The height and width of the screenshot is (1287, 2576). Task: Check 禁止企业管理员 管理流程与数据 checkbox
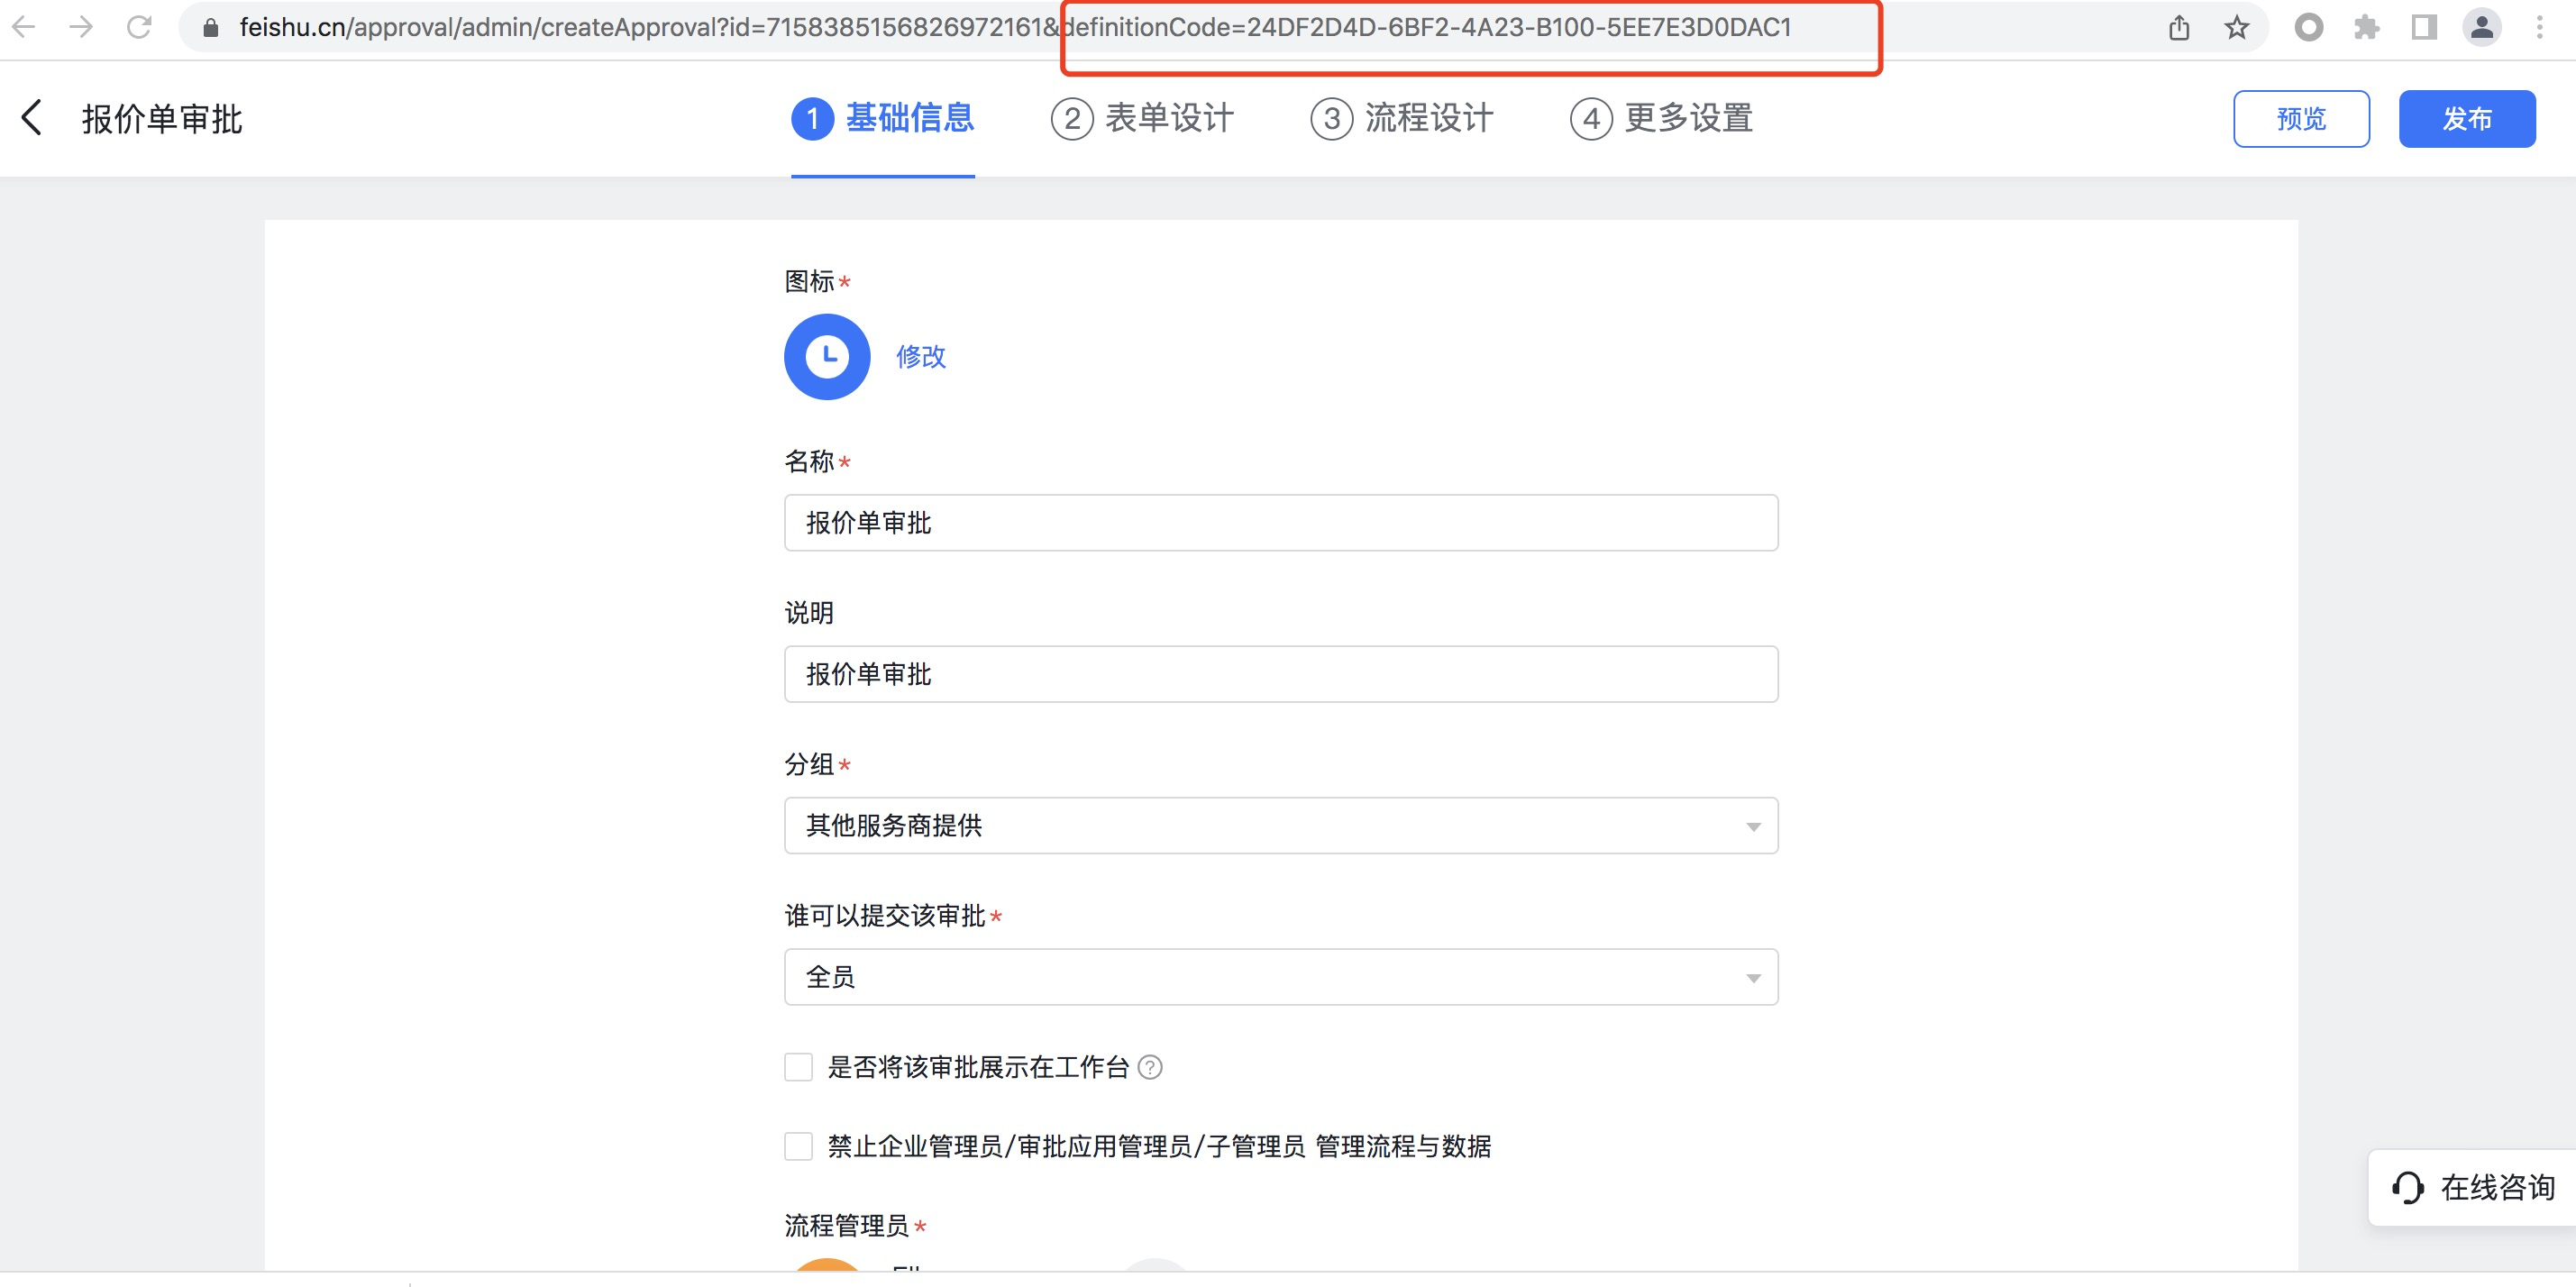point(798,1146)
